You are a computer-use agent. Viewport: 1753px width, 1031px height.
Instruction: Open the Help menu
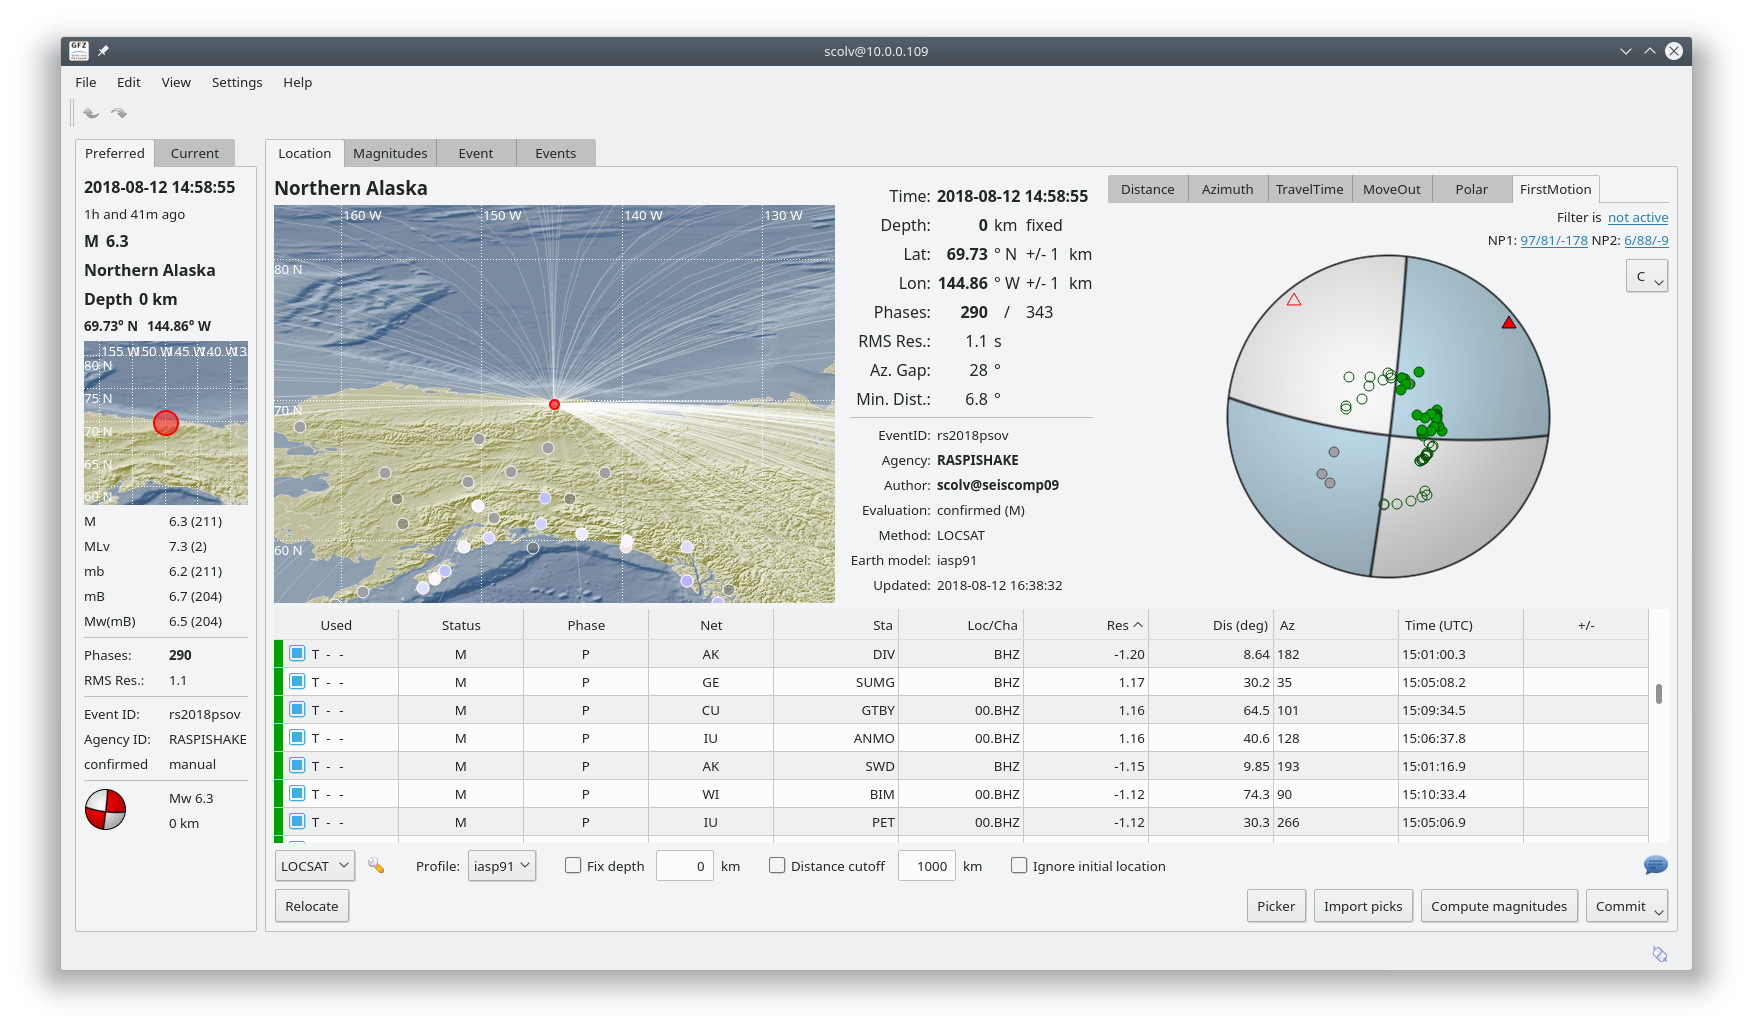(297, 82)
